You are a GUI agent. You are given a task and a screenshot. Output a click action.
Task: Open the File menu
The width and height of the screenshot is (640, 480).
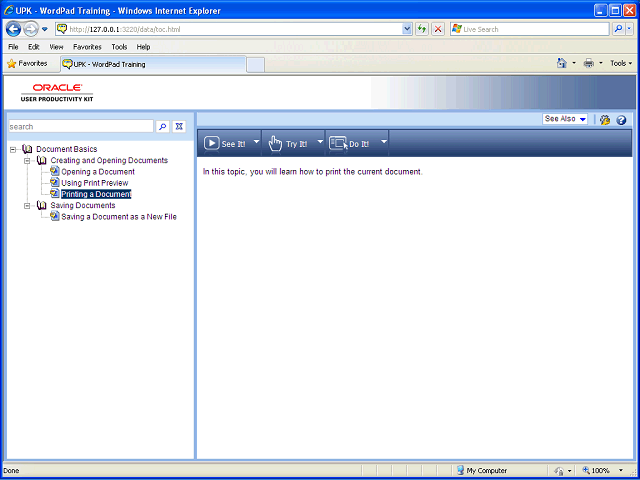[x=13, y=47]
